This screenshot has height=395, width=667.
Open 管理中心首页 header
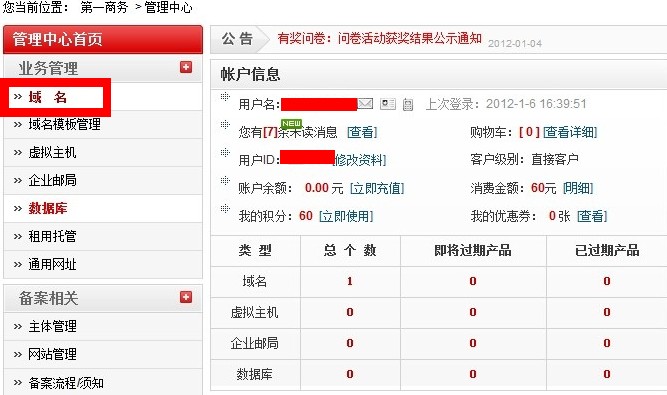click(x=103, y=39)
